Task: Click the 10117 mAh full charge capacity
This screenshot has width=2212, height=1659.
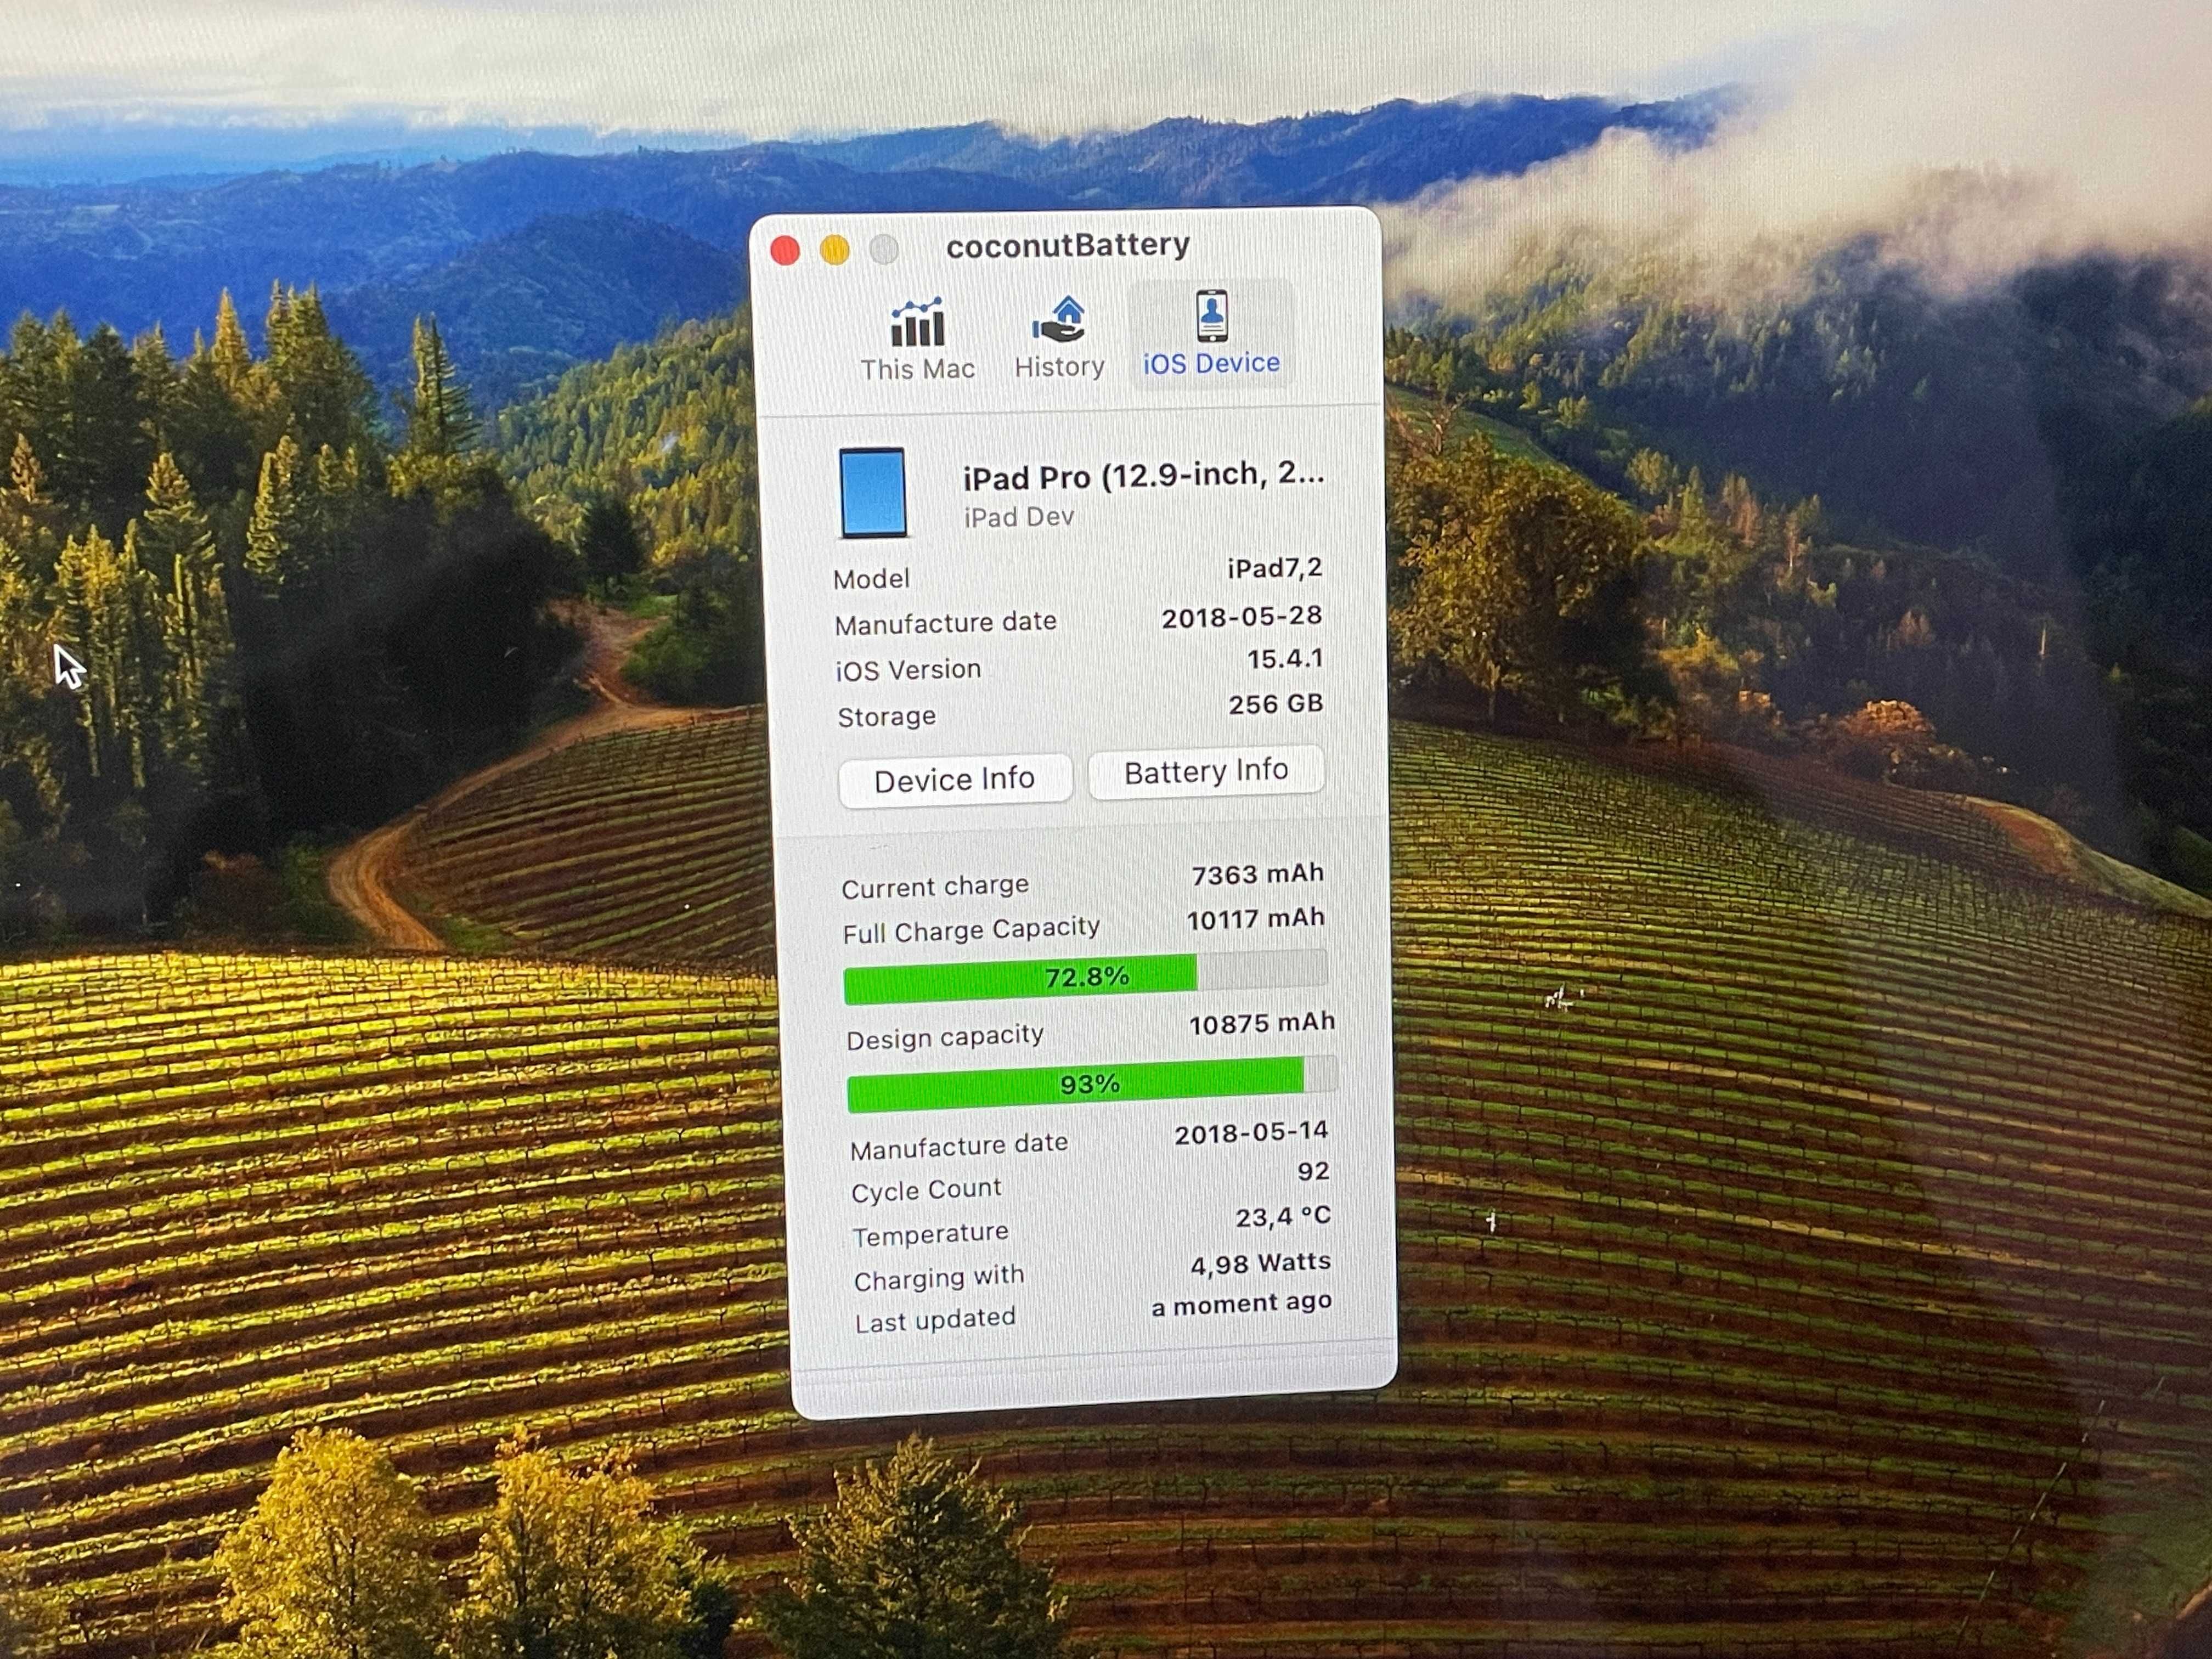Action: click(1256, 919)
